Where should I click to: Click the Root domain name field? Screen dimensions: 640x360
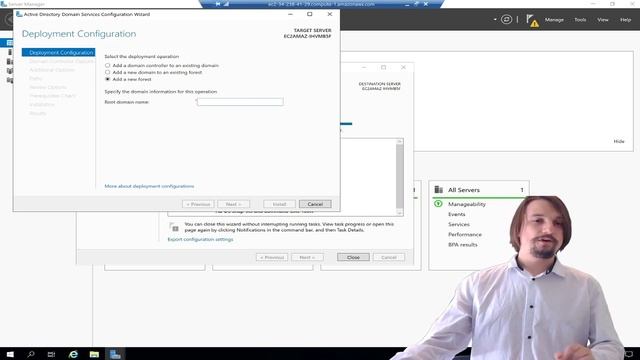pyautogui.click(x=240, y=102)
